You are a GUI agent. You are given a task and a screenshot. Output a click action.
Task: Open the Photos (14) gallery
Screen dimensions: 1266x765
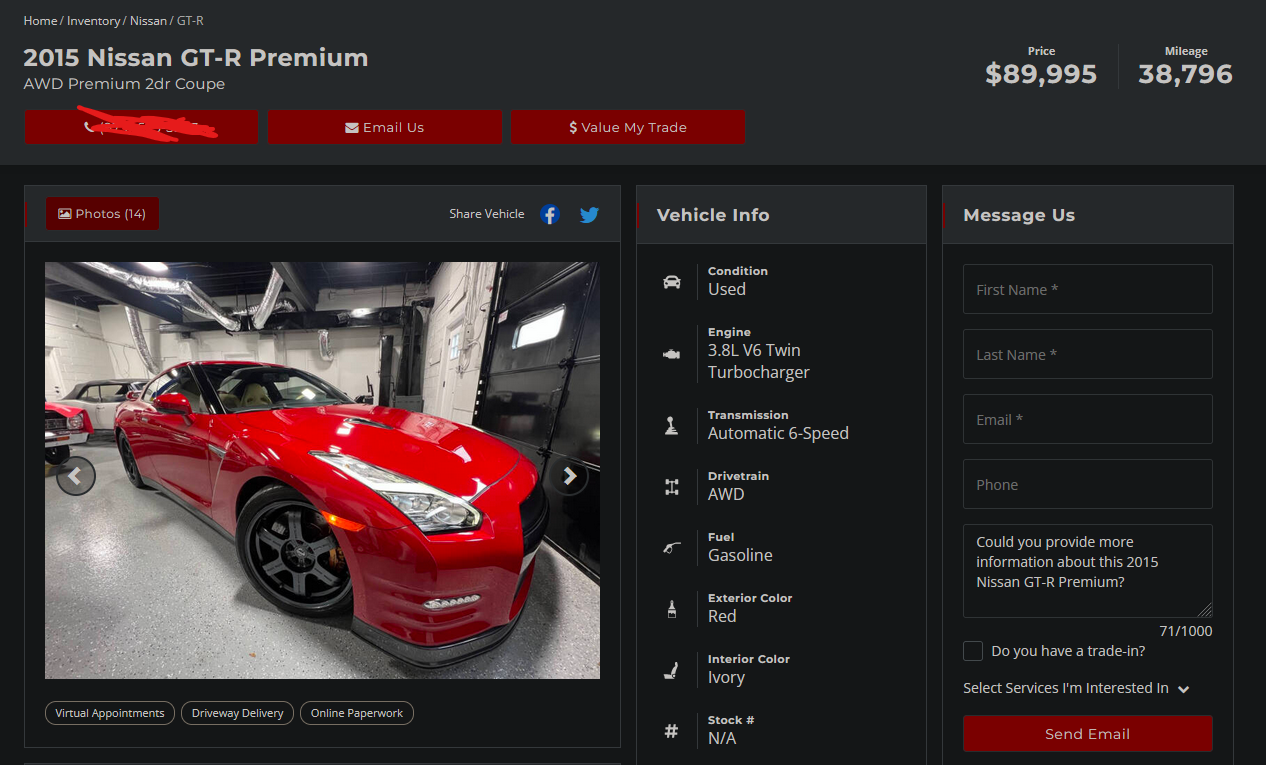click(102, 214)
